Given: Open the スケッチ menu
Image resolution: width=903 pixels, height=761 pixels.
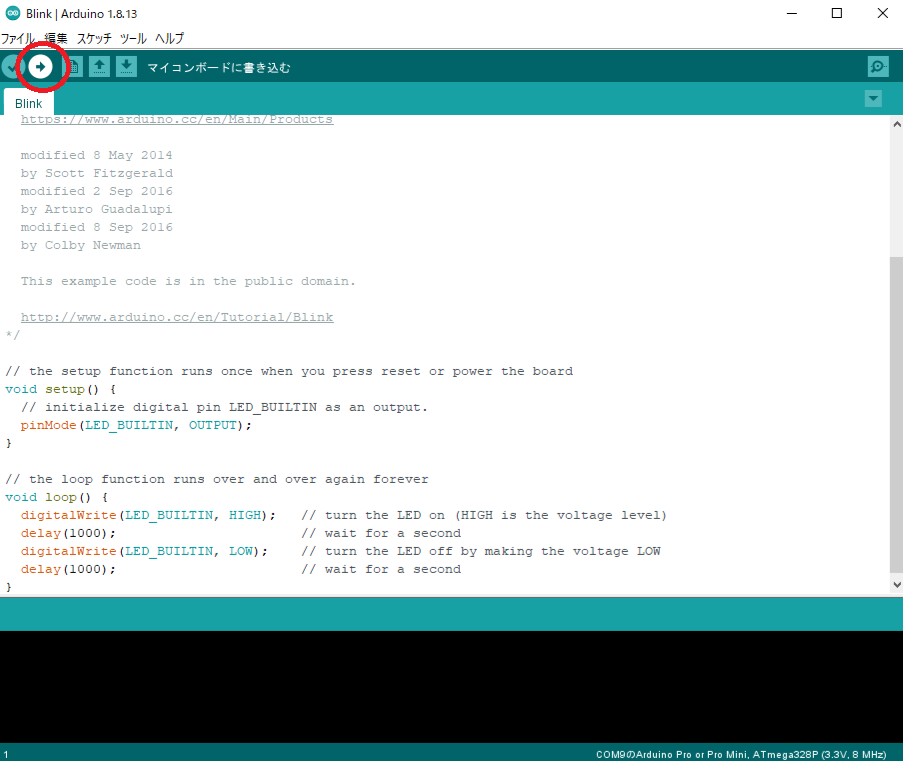Looking at the screenshot, I should click(x=94, y=39).
